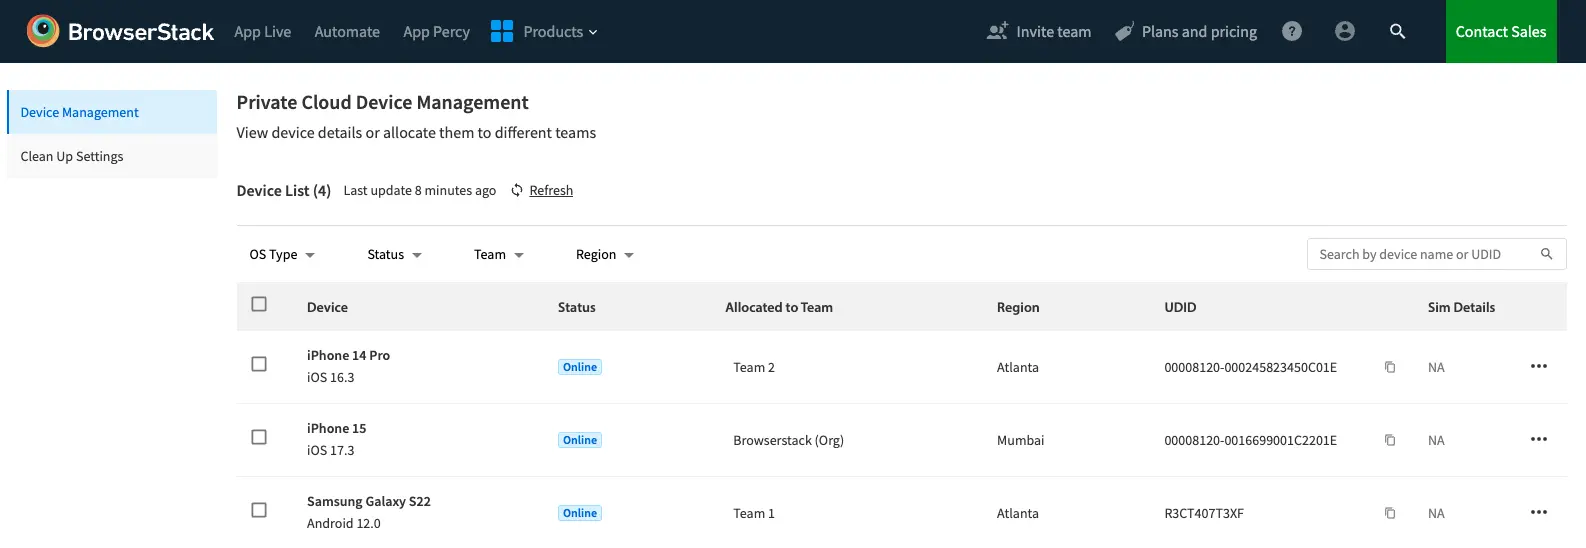Image resolution: width=1586 pixels, height=548 pixels.
Task: Open the user account avatar icon
Action: point(1345,31)
